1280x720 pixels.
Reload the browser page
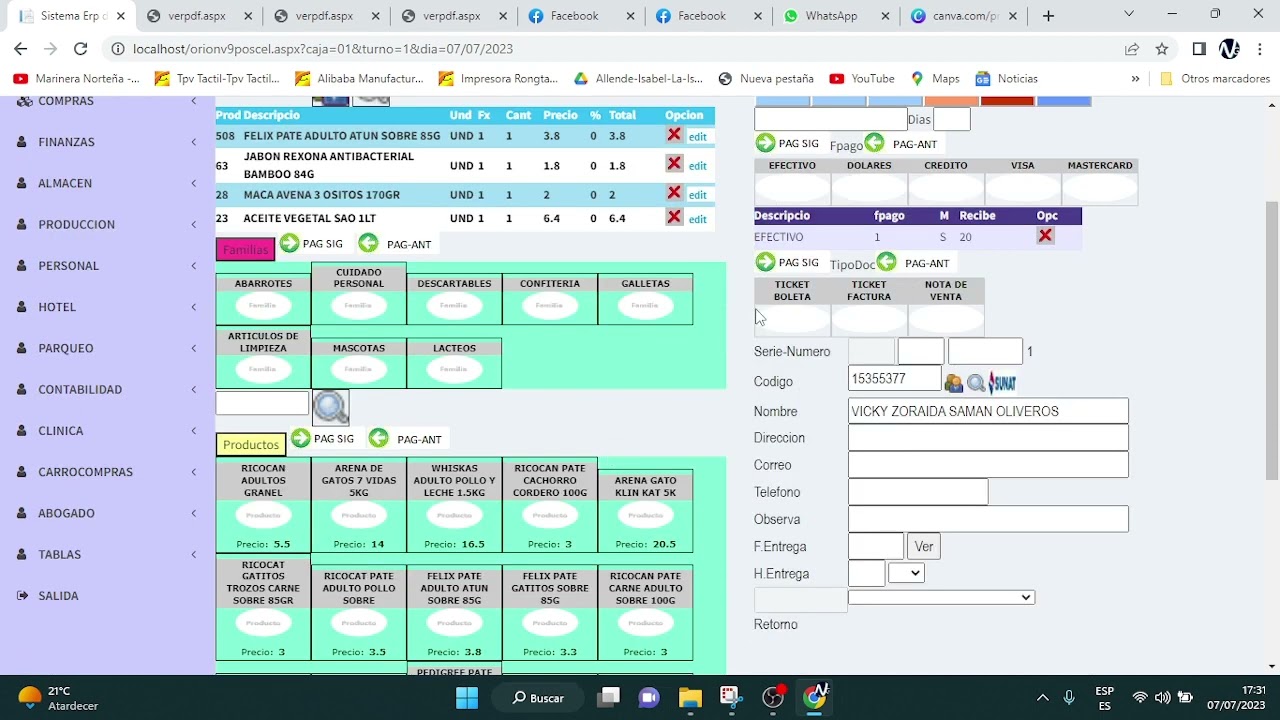81,48
